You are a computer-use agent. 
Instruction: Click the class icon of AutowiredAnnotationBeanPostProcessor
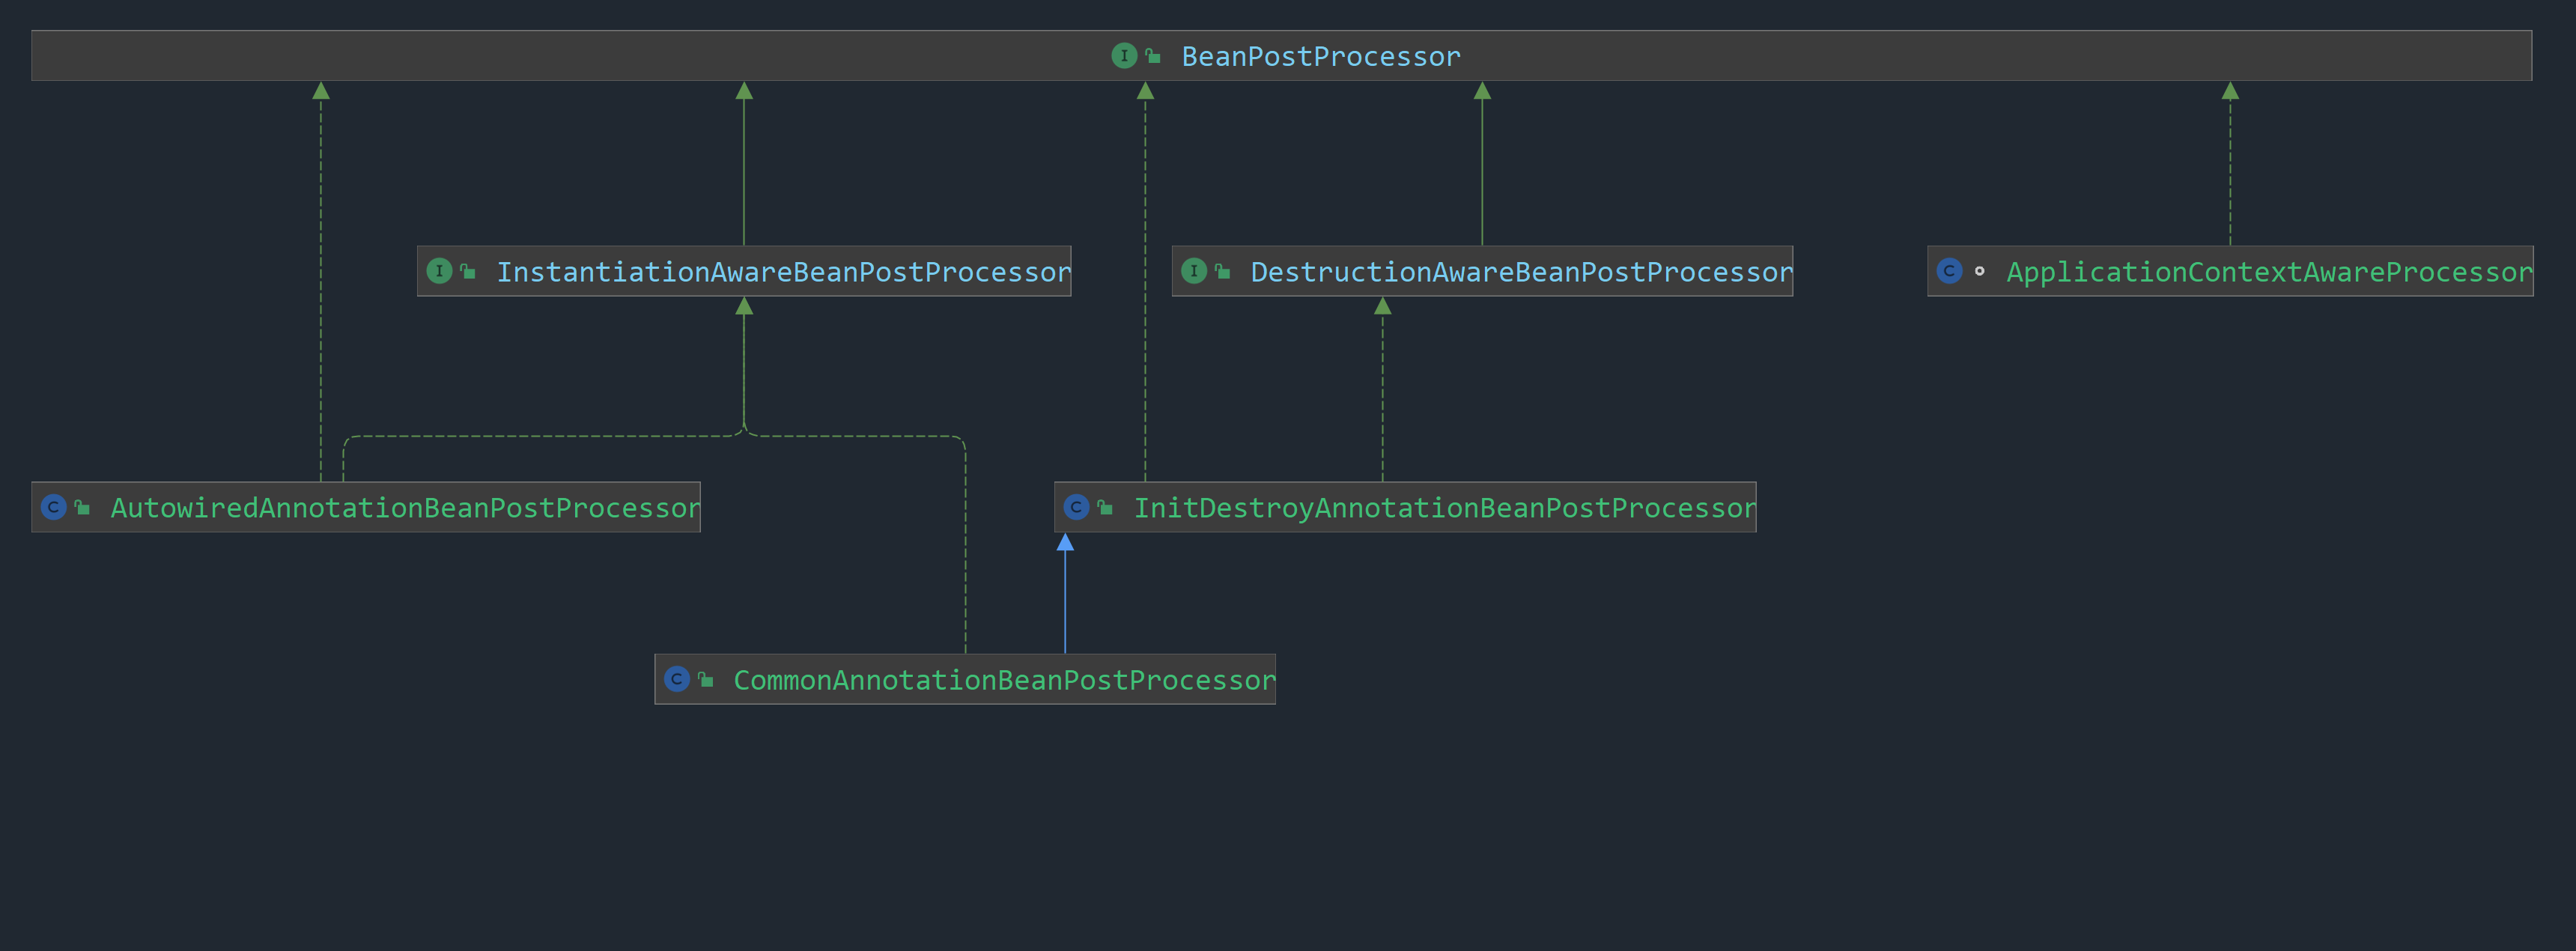point(54,507)
